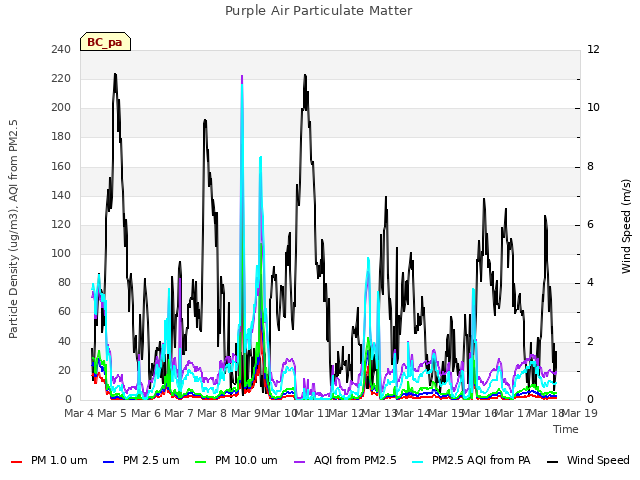Click the cyan PA AQI legend swatch
Viewport: 640px width, 480px height.
click(x=418, y=462)
